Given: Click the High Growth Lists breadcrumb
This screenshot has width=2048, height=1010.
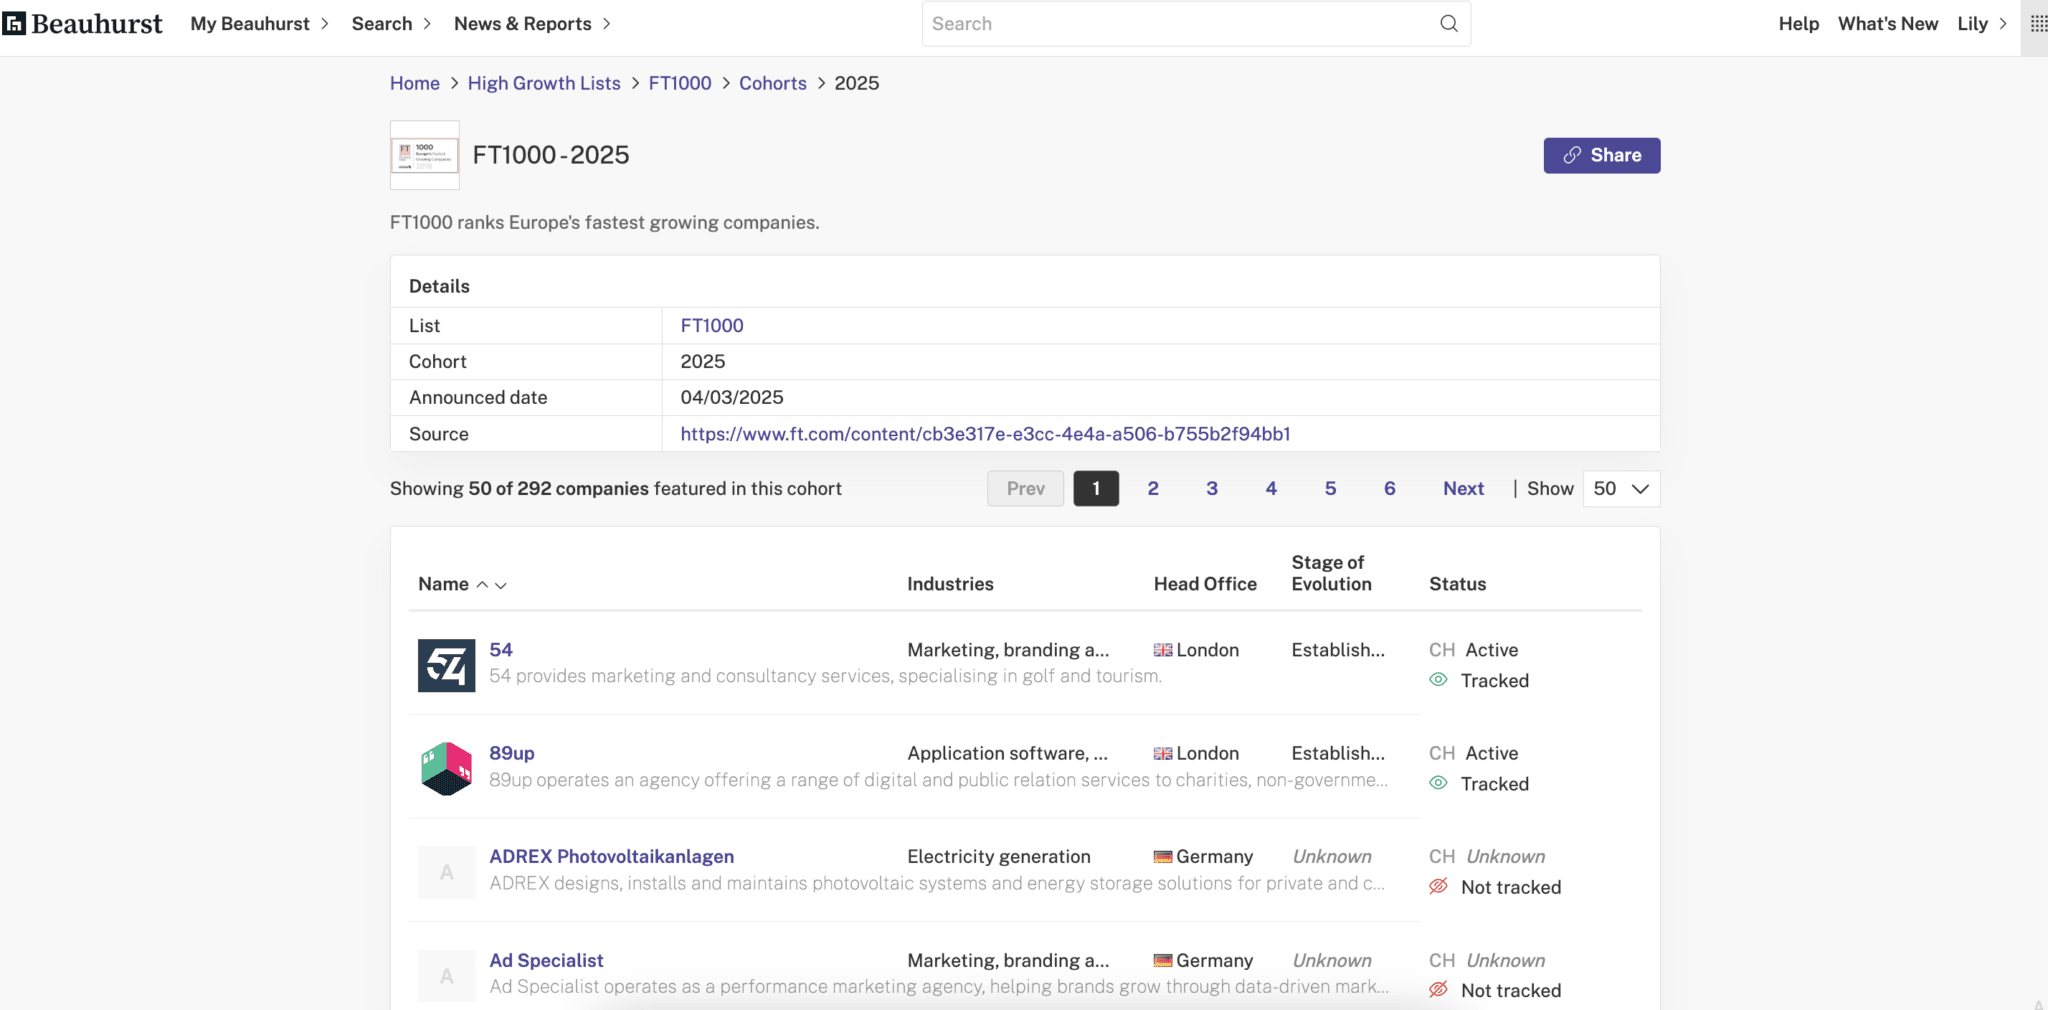Looking at the screenshot, I should [544, 83].
